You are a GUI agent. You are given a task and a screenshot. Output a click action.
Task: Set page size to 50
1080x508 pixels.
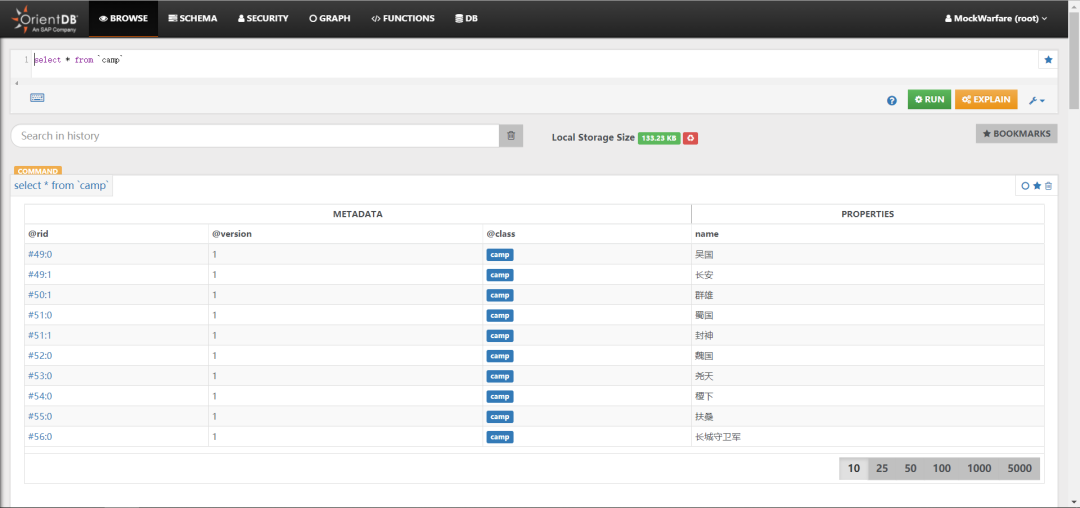pyautogui.click(x=911, y=468)
